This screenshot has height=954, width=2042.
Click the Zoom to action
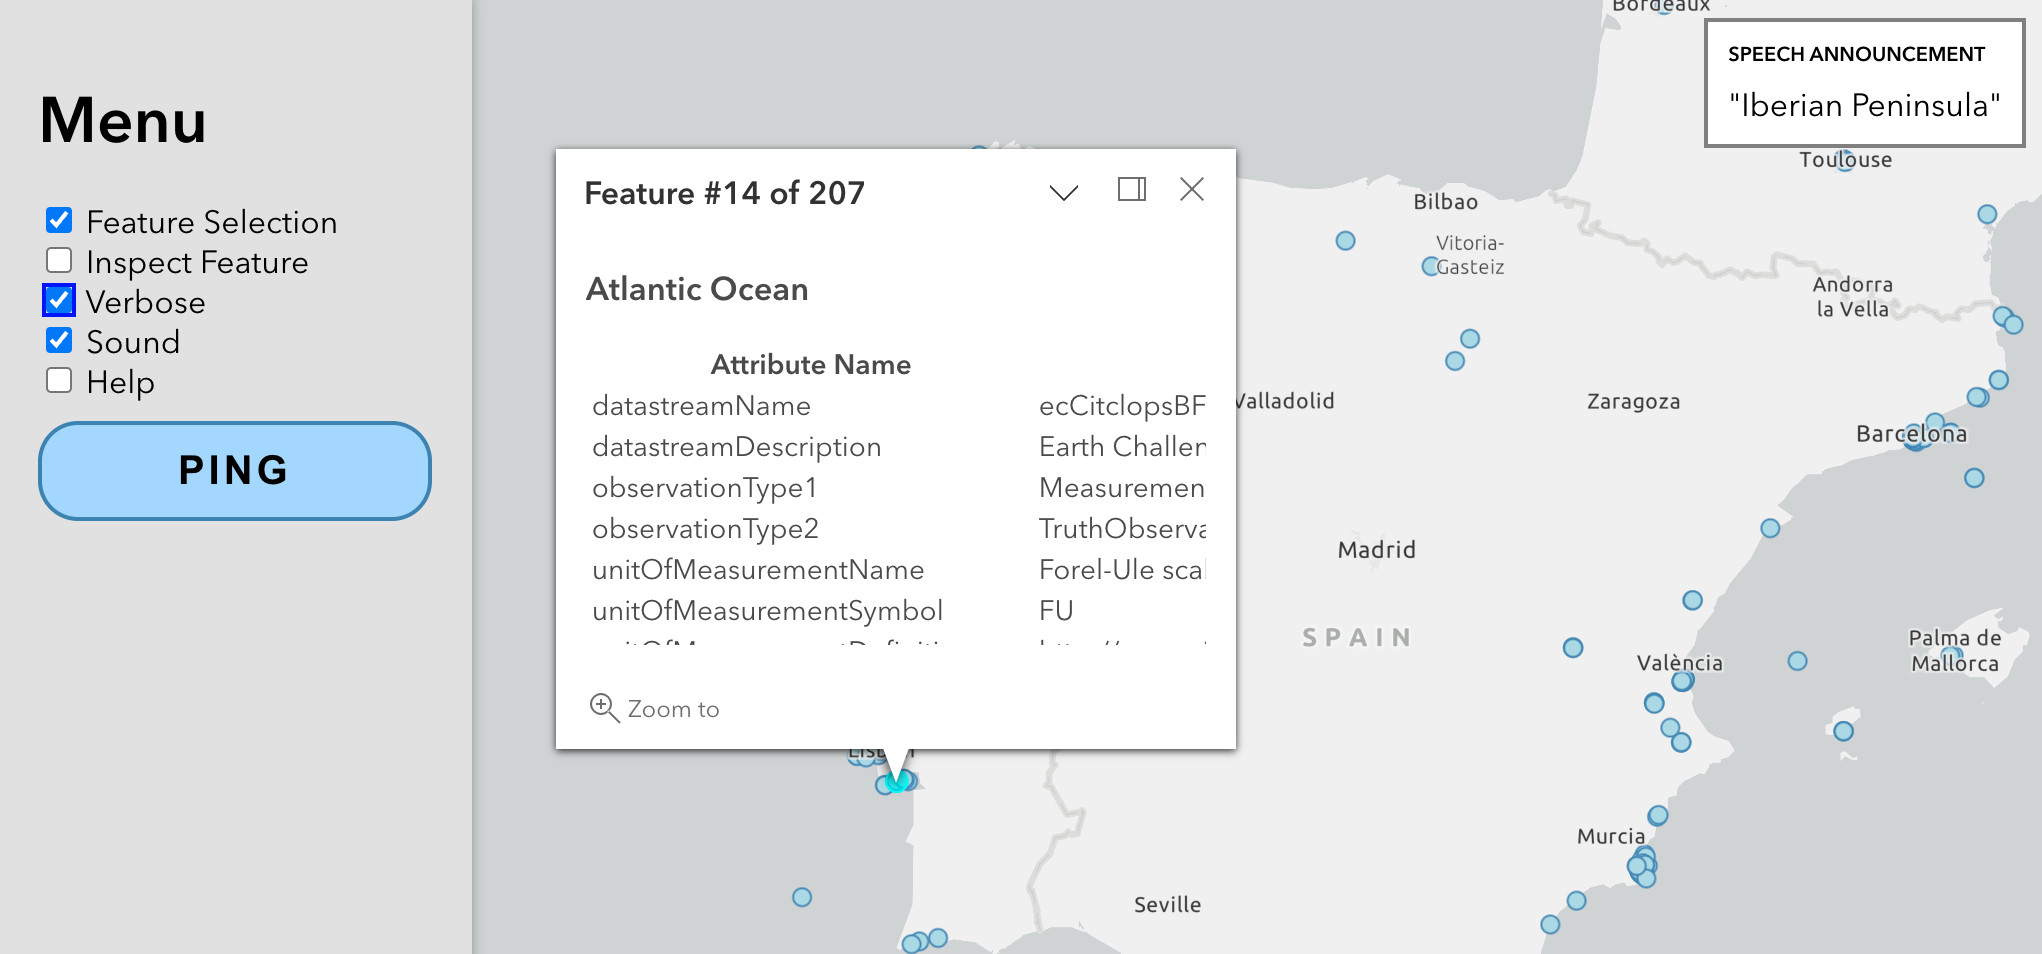pyautogui.click(x=655, y=708)
